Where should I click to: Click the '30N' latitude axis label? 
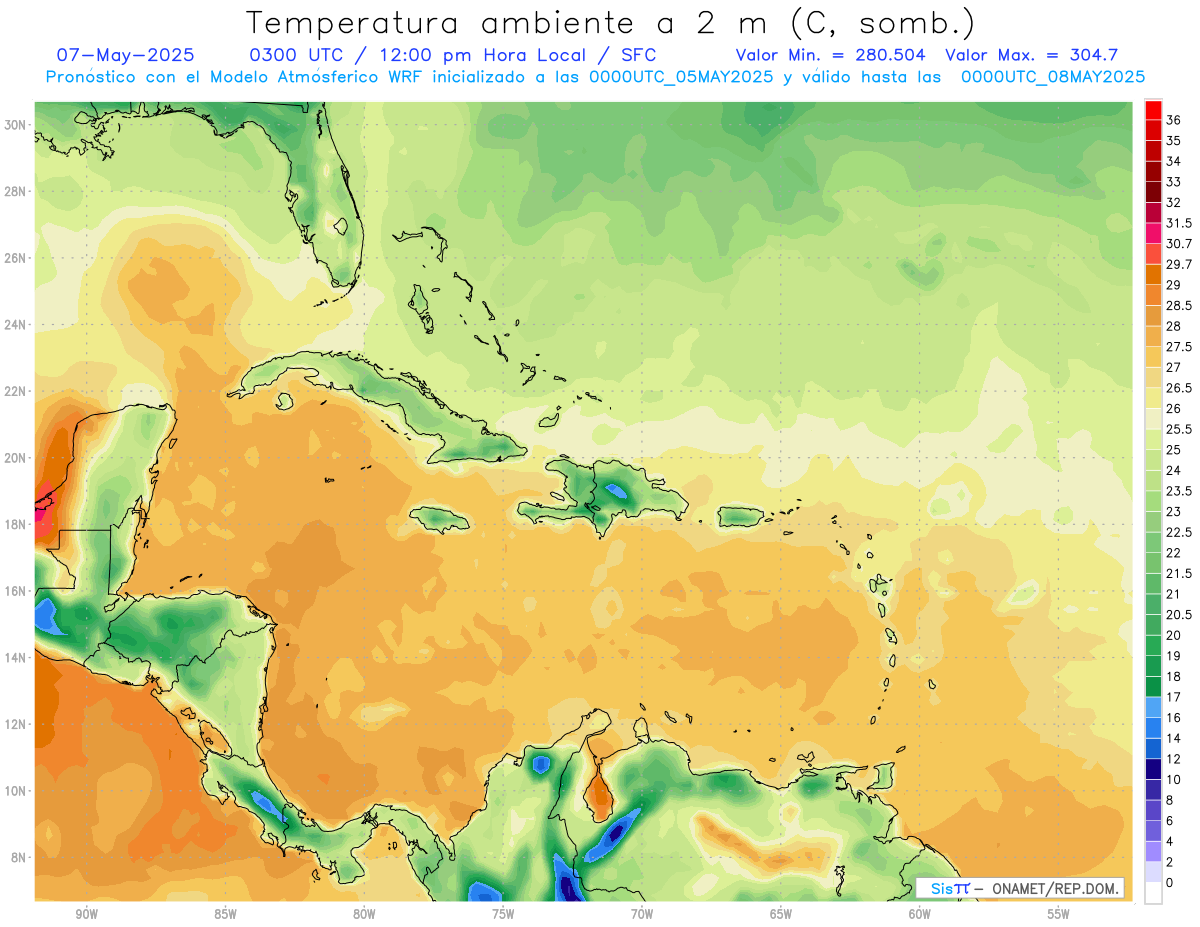(x=15, y=124)
